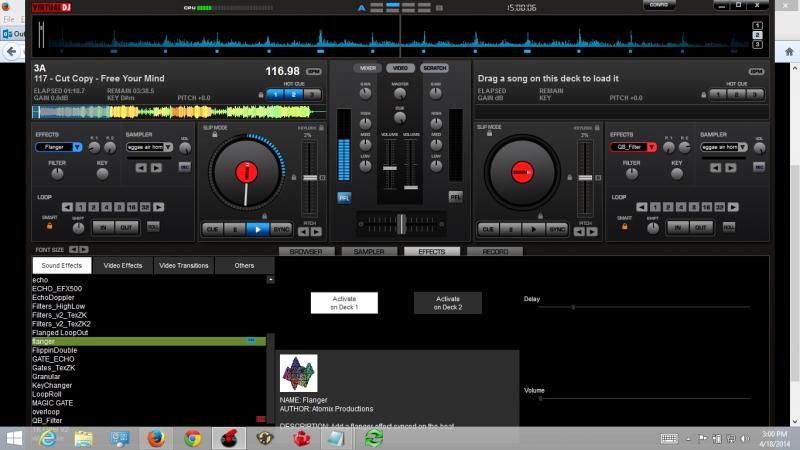Click the Flanger effect thumbnail
800x450 pixels.
tap(298, 373)
